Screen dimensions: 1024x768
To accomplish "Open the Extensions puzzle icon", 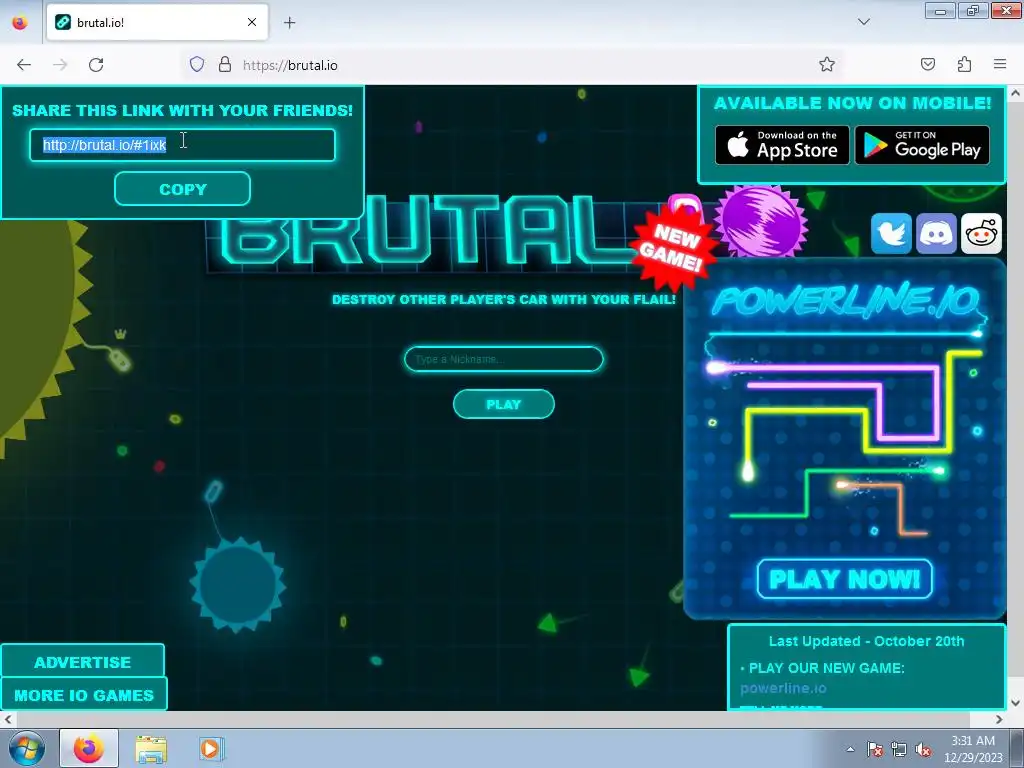I will click(964, 64).
